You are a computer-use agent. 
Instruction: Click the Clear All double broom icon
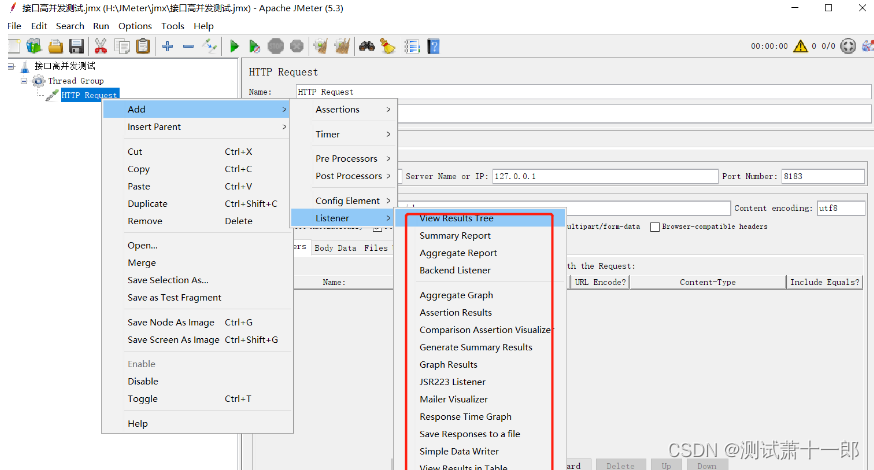(x=342, y=46)
